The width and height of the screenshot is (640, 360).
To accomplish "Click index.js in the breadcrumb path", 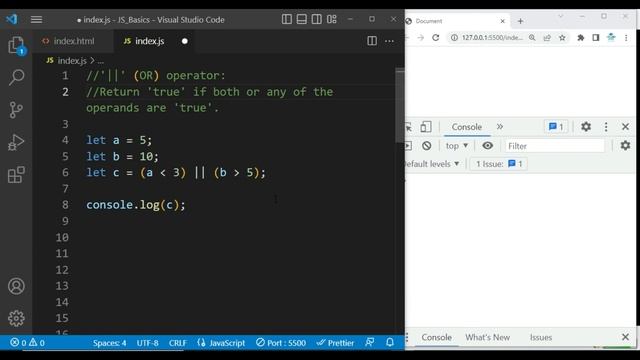I will 72,61.
